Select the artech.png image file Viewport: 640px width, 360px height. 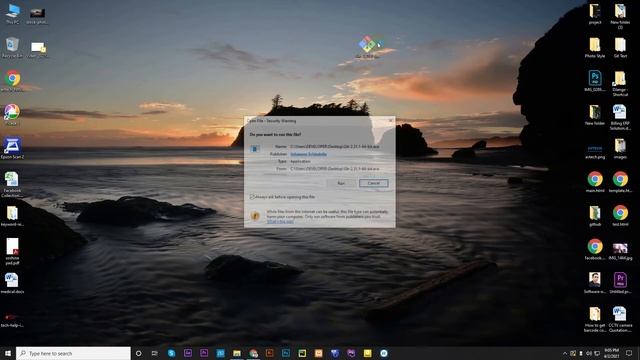click(x=595, y=151)
